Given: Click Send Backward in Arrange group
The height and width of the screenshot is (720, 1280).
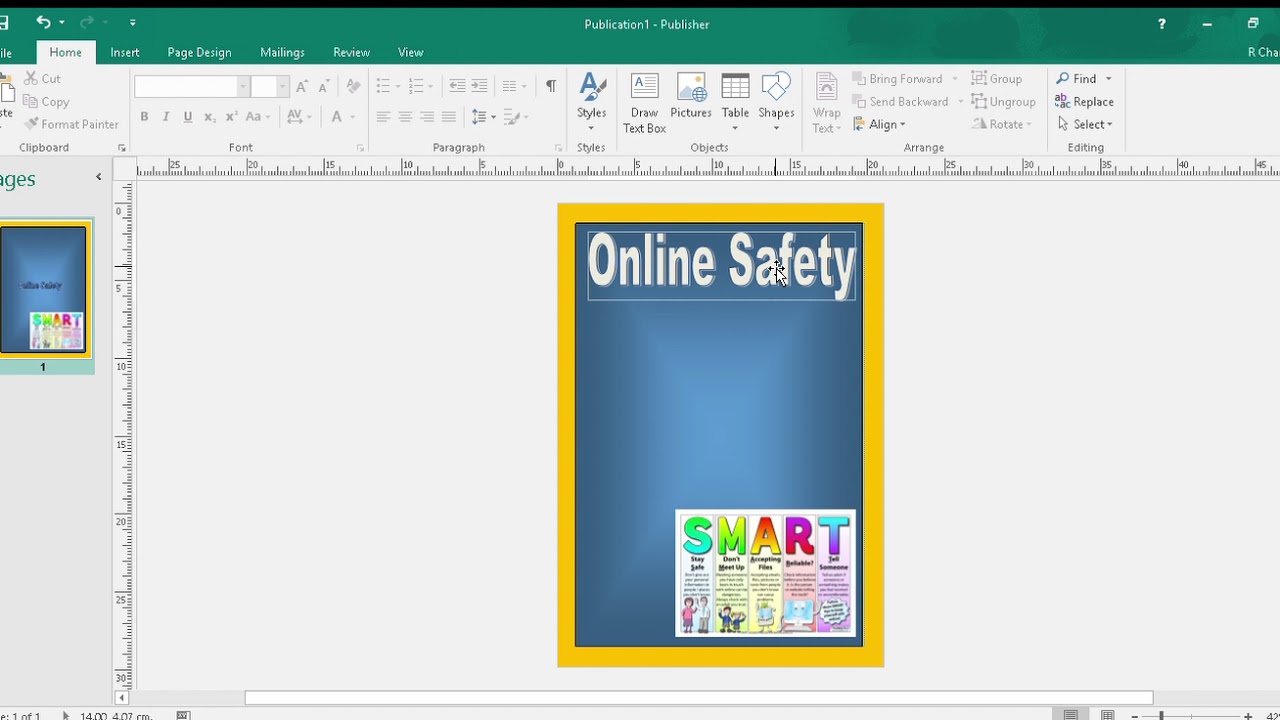Looking at the screenshot, I should pyautogui.click(x=901, y=101).
